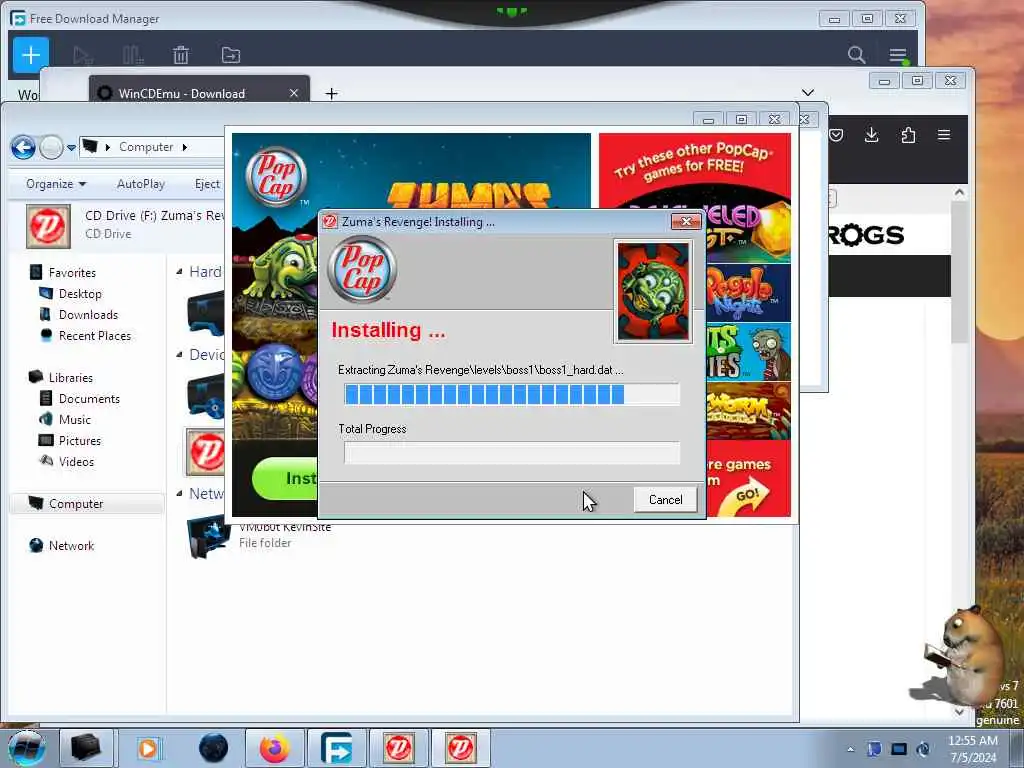Screen dimensions: 1024x768
Task: Go back in the Explorer window
Action: pos(23,148)
